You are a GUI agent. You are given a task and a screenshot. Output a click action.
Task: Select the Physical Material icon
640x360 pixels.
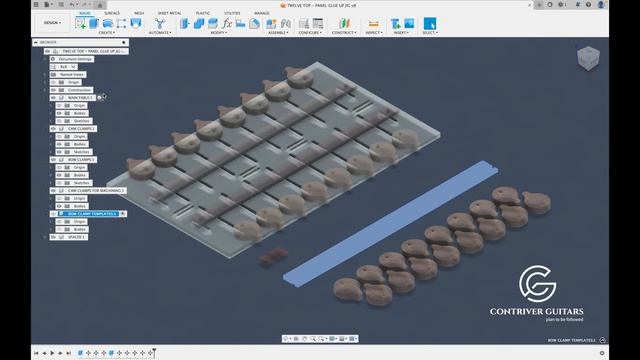click(254, 23)
